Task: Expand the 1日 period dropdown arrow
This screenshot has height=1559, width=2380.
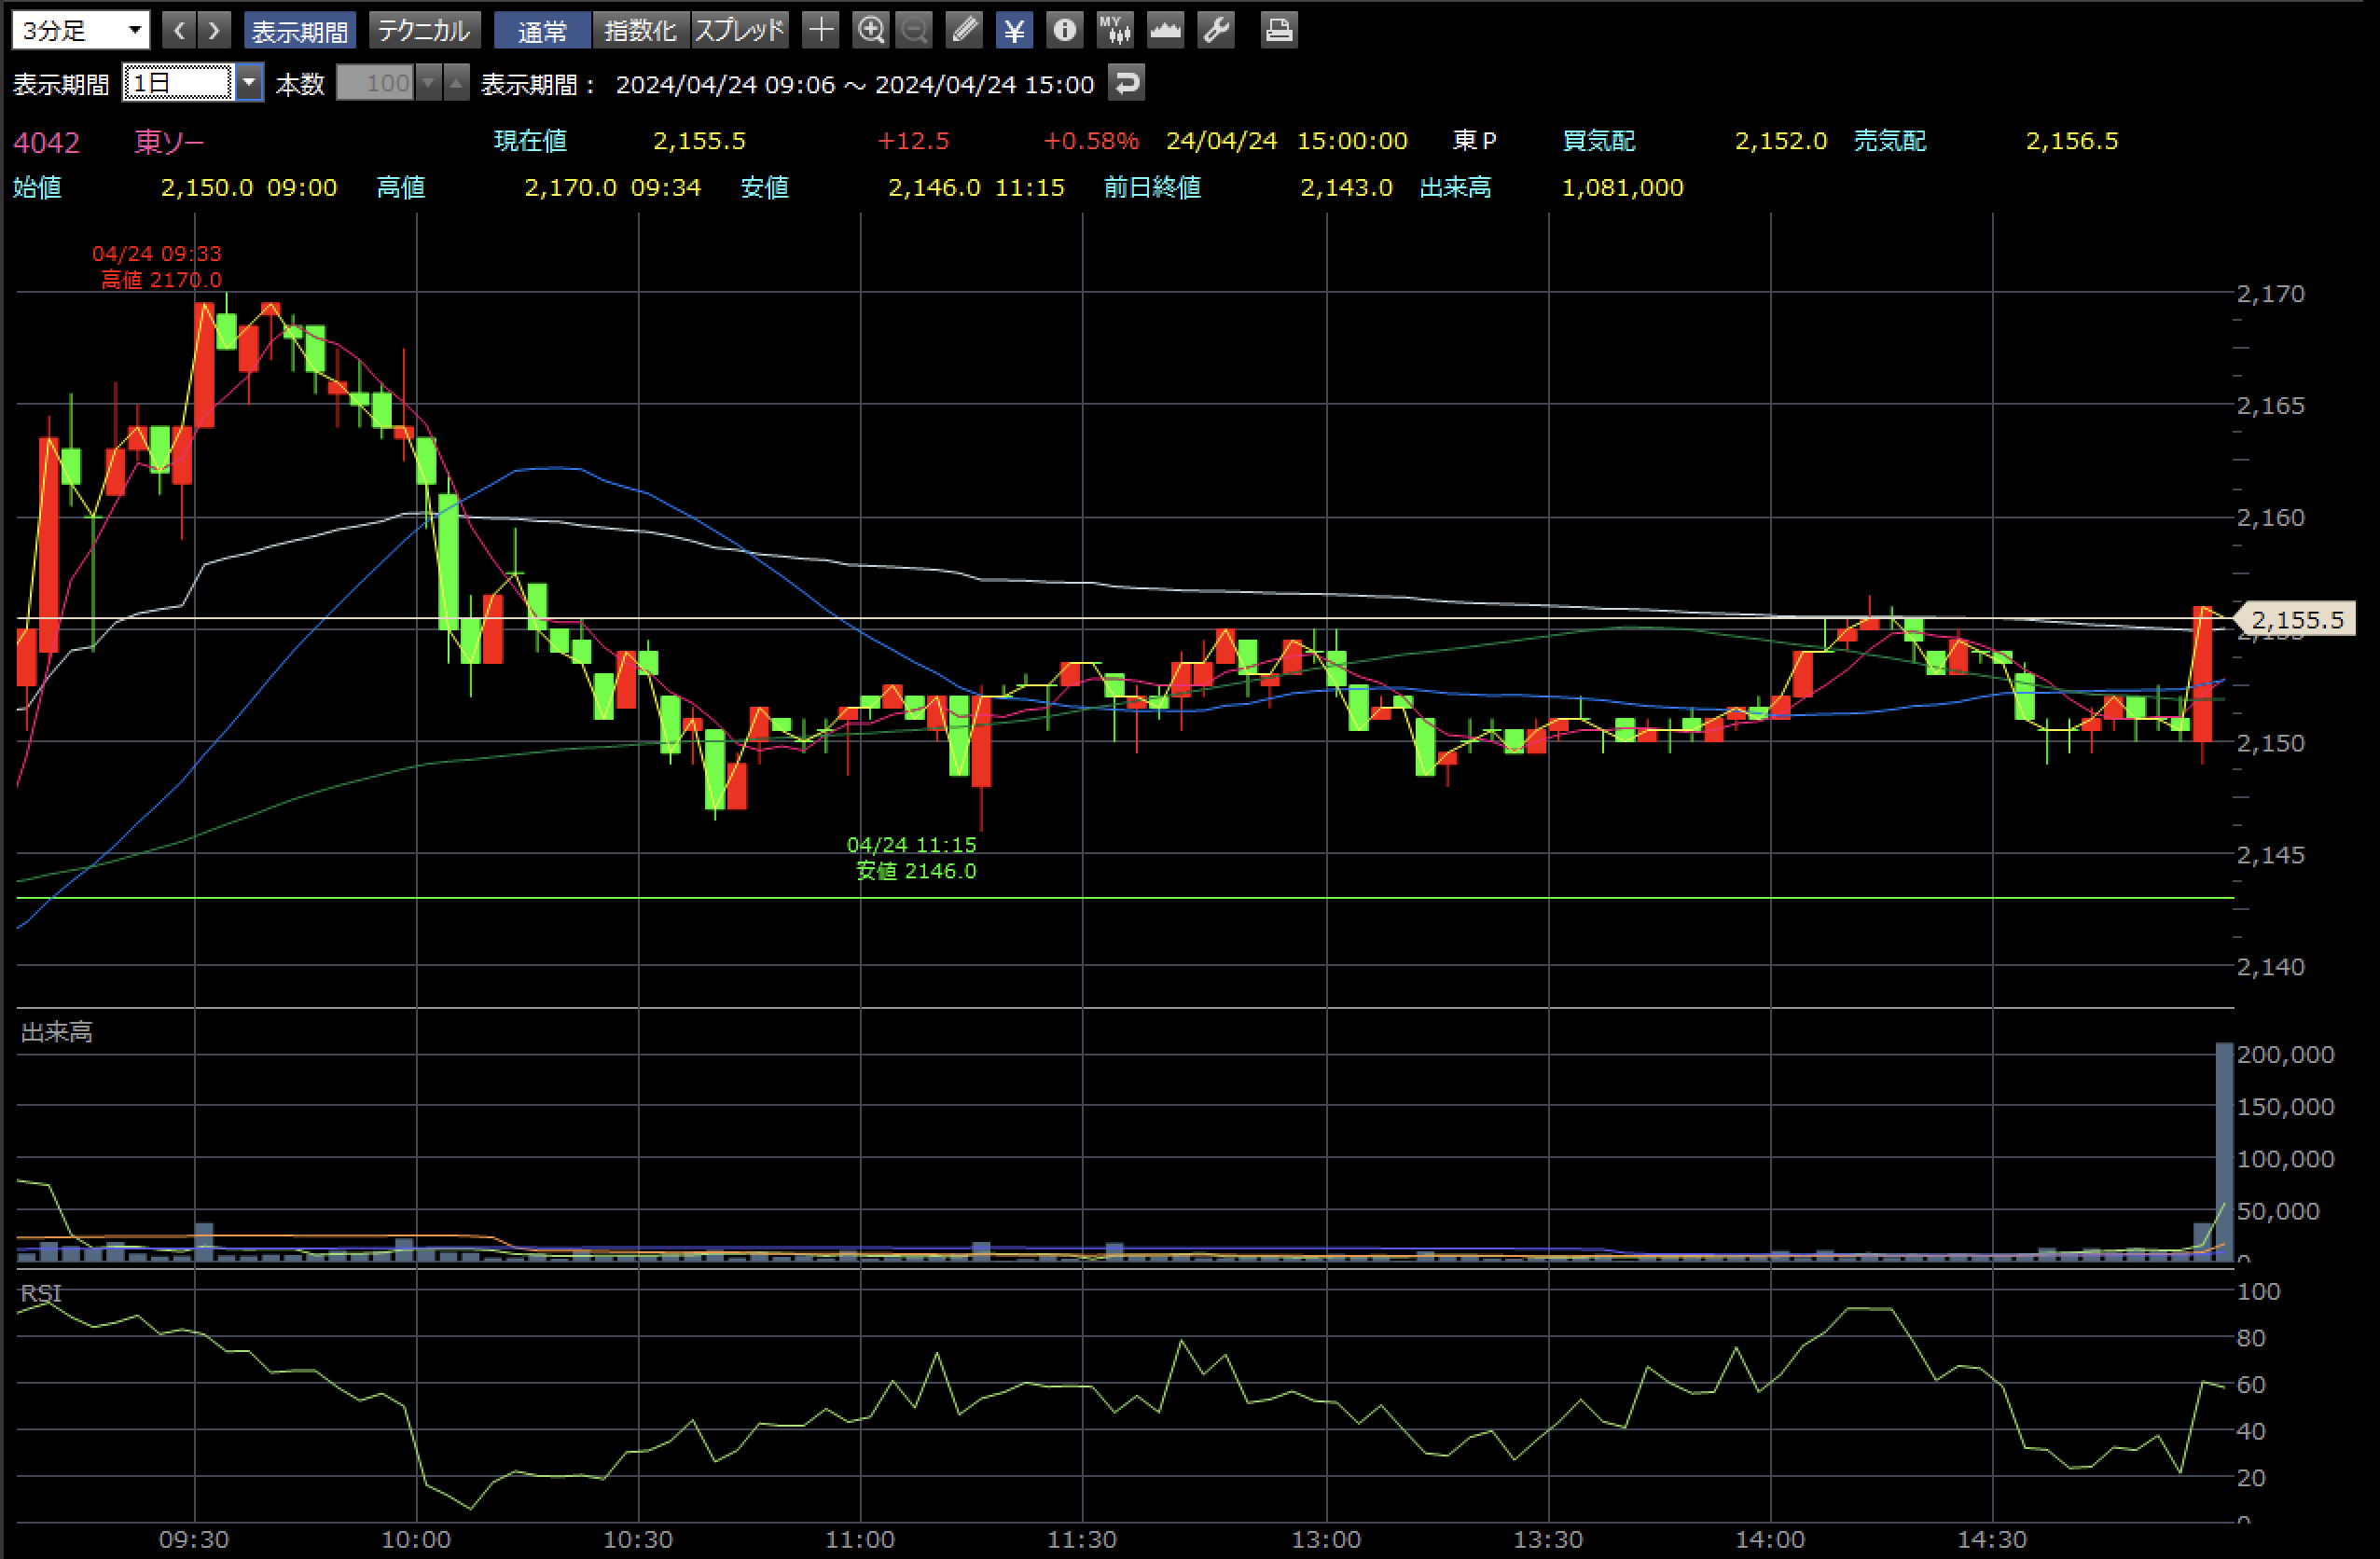Action: (249, 83)
